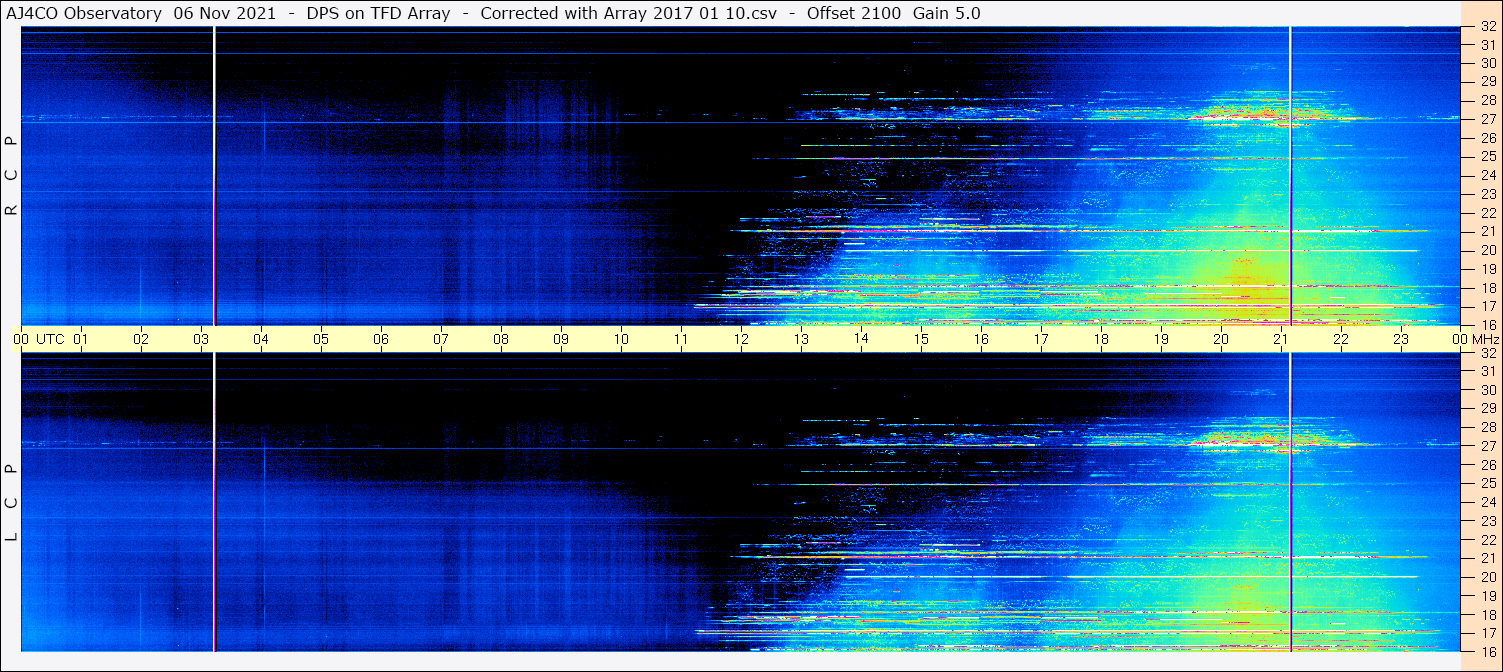Image resolution: width=1503 pixels, height=672 pixels.
Task: Select the 16 MHz label in the LCP scale
Action: coord(1487,651)
